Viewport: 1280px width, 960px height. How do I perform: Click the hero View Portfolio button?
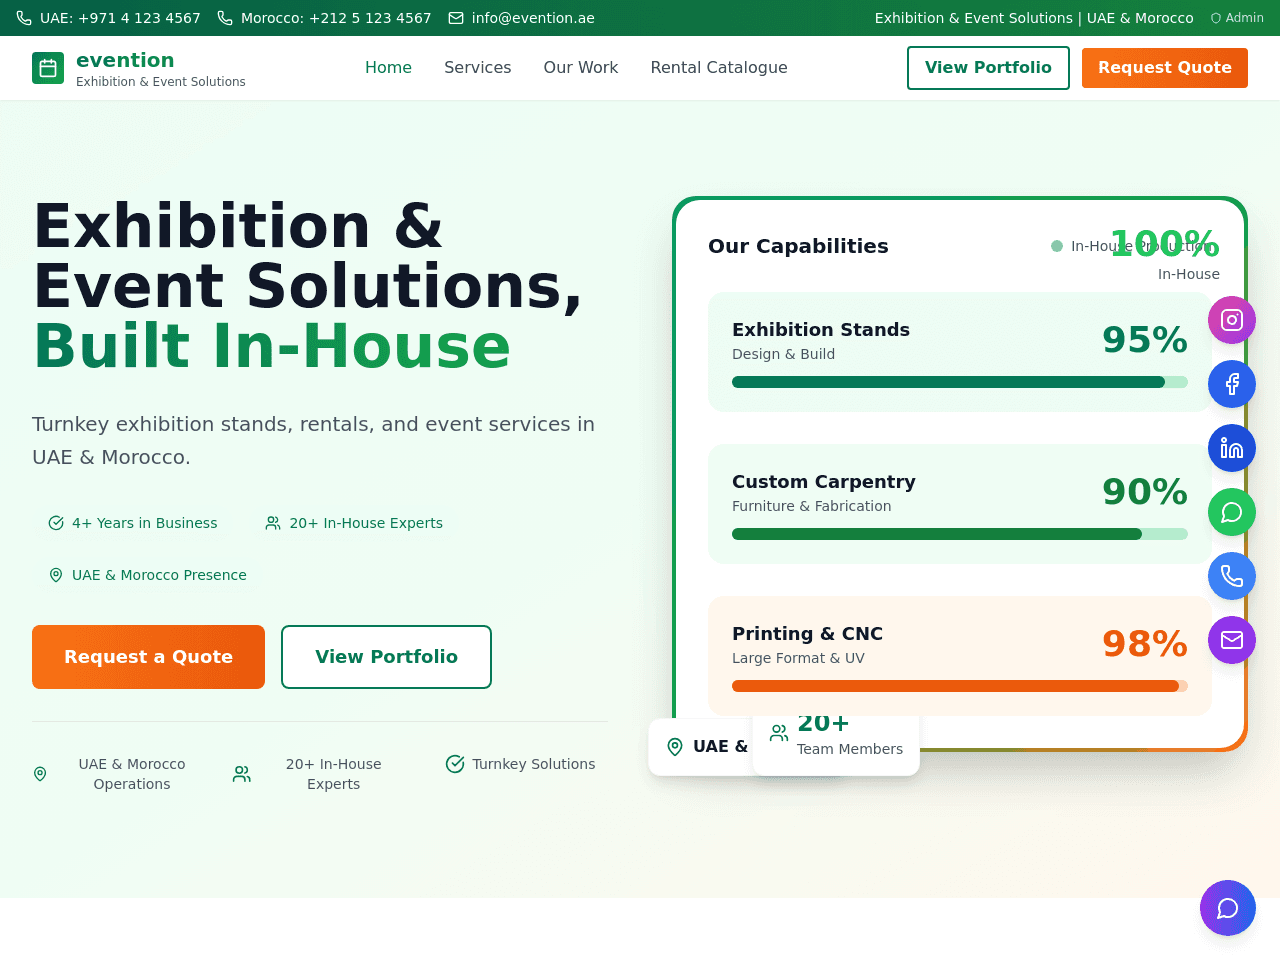coord(386,657)
